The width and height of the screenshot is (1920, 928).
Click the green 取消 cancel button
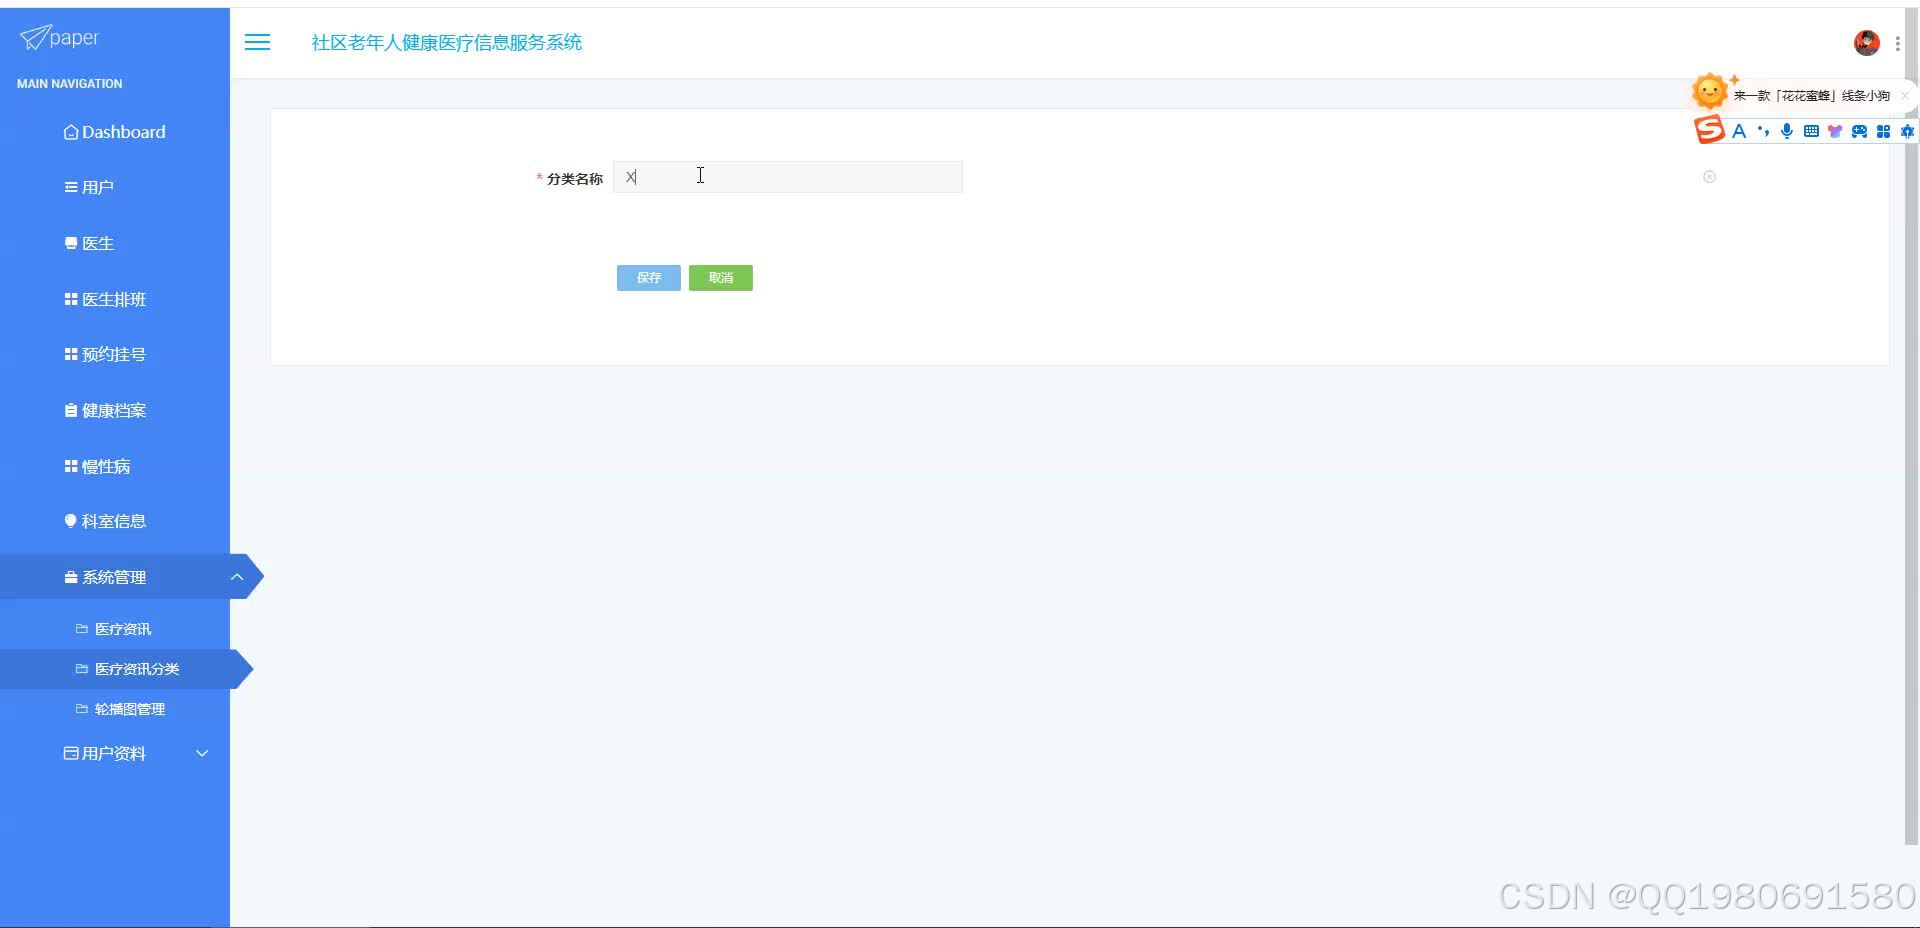pyautogui.click(x=720, y=278)
